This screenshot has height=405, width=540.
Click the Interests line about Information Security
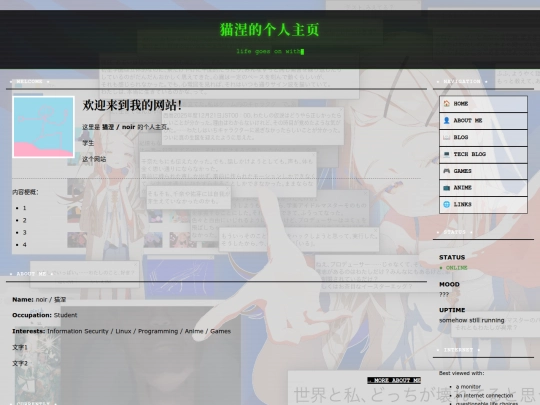(x=122, y=331)
